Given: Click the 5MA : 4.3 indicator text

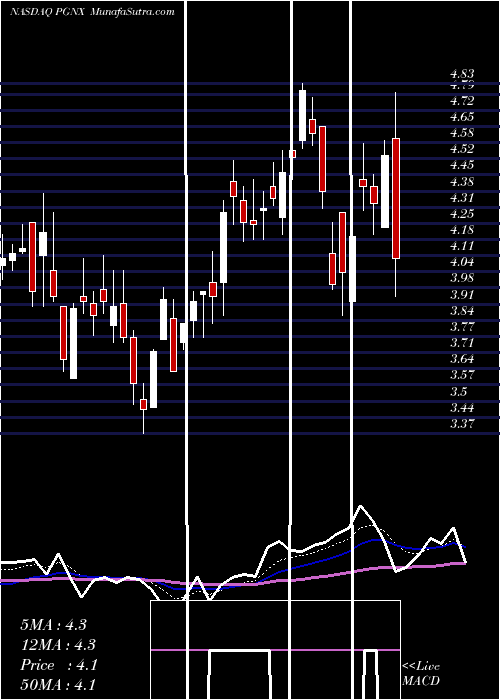Looking at the screenshot, I should 53,625.
